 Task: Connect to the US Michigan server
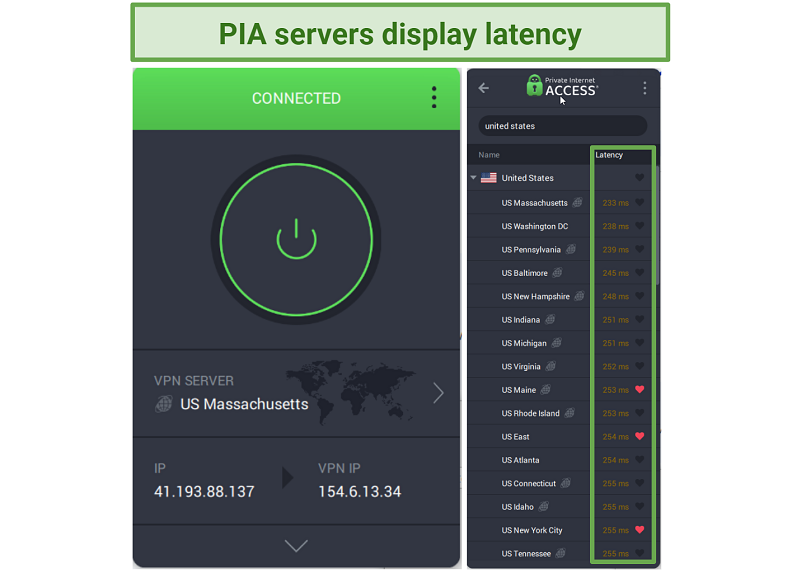pyautogui.click(x=561, y=343)
